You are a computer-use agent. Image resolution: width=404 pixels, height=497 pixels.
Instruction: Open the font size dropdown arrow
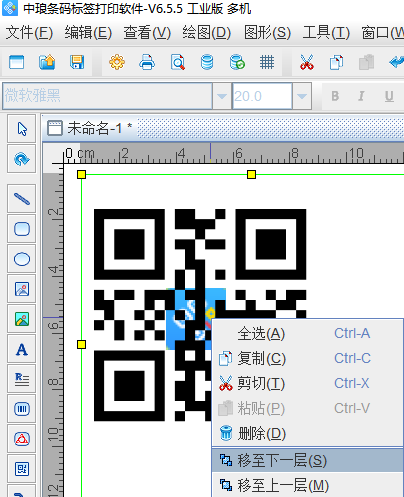click(x=302, y=96)
